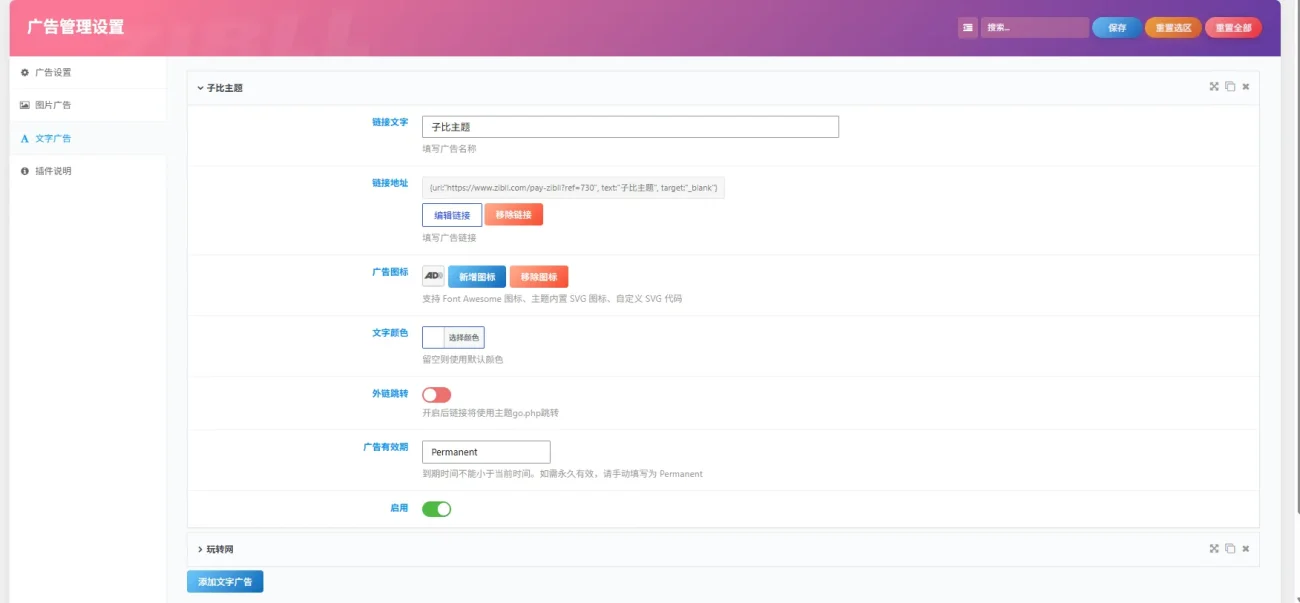Toggle the 启用 enable switch
Image resolution: width=1300 pixels, height=603 pixels.
tap(437, 509)
